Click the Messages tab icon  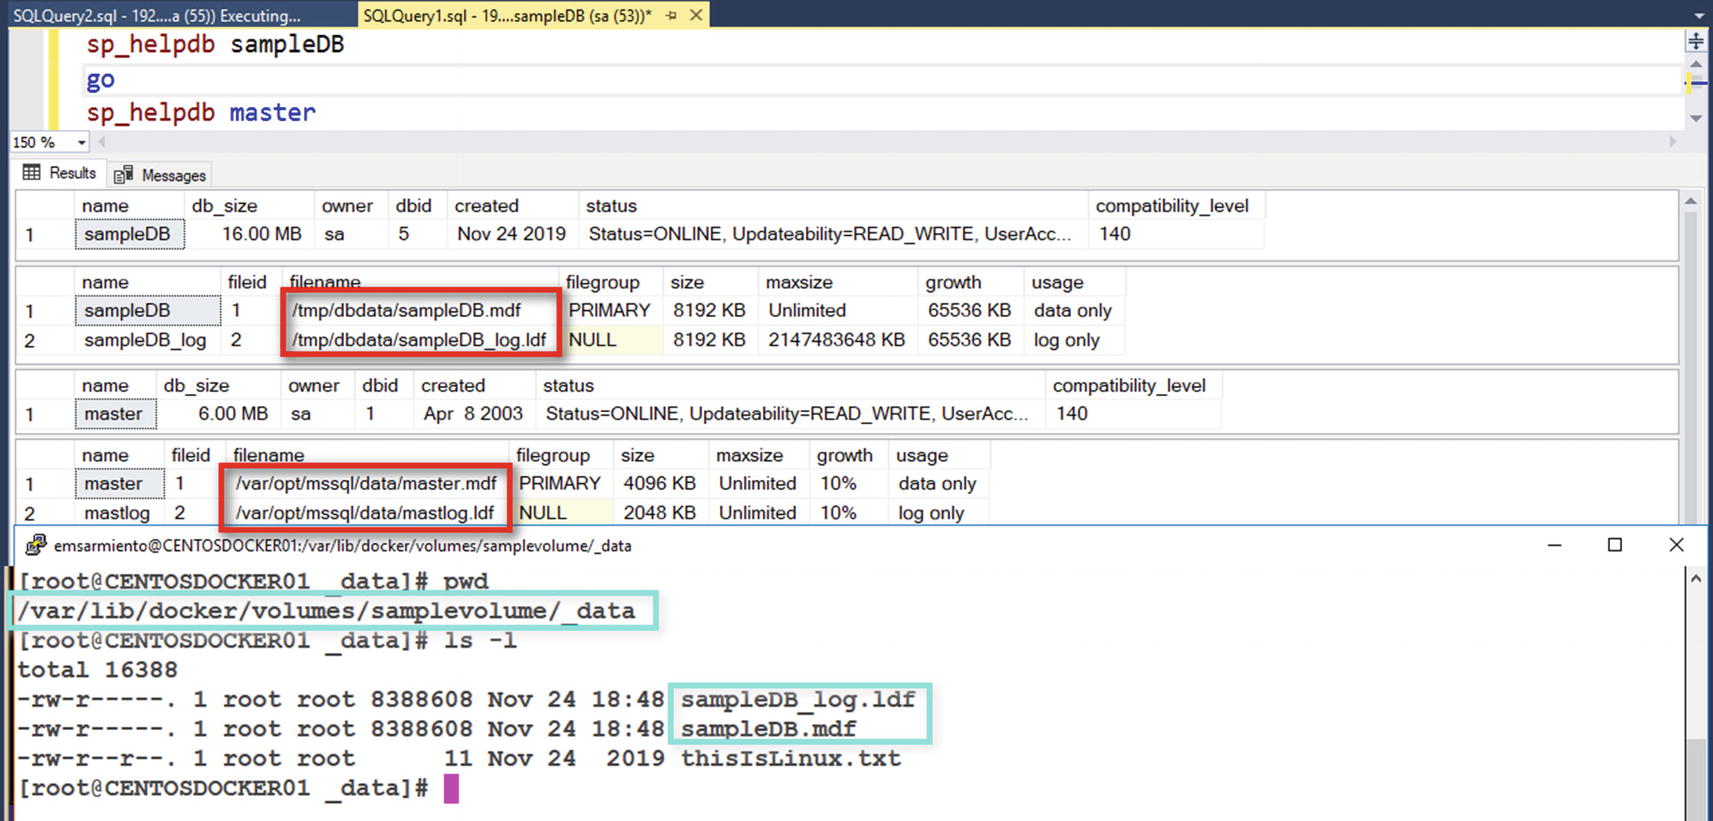[x=124, y=175]
